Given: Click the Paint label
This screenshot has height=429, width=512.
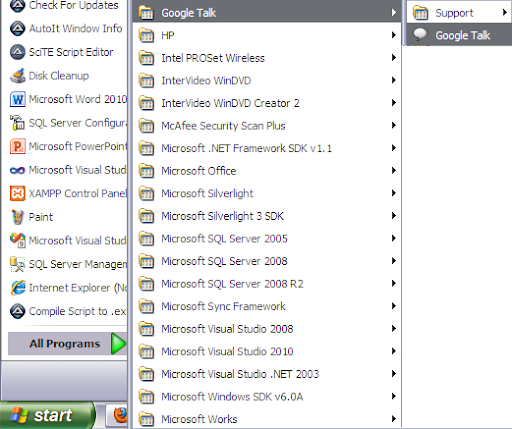Looking at the screenshot, I should [x=41, y=217].
